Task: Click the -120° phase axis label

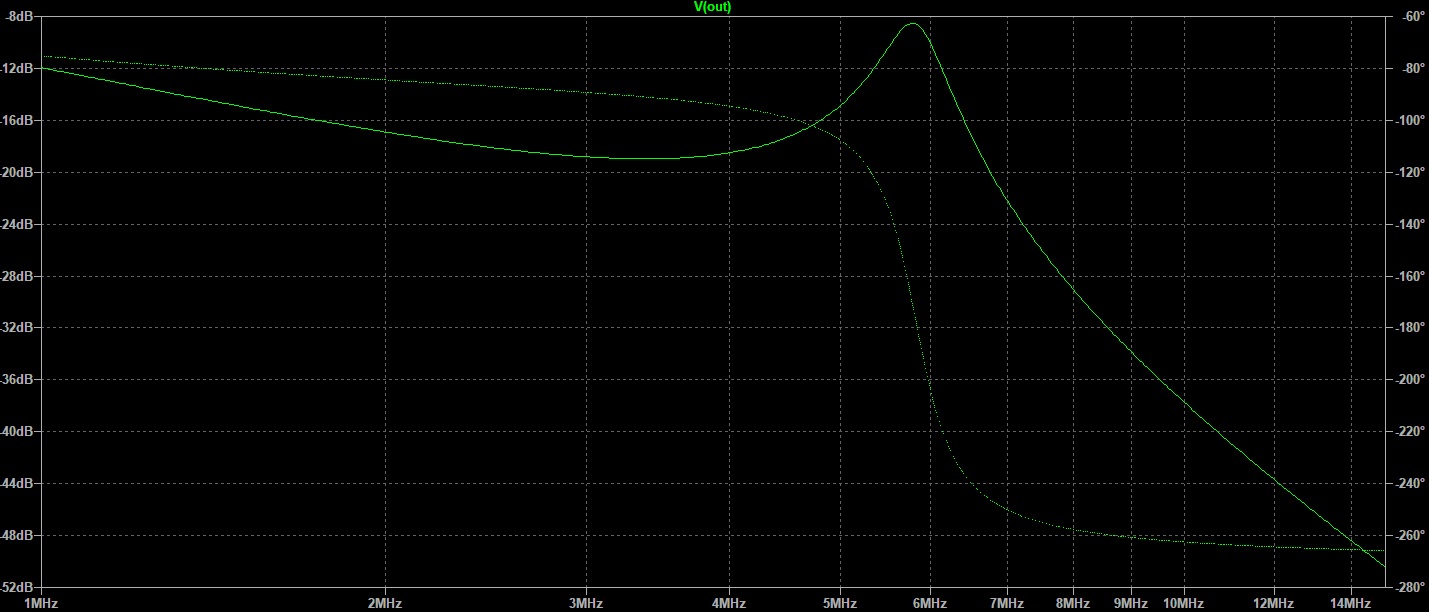Action: (1410, 173)
